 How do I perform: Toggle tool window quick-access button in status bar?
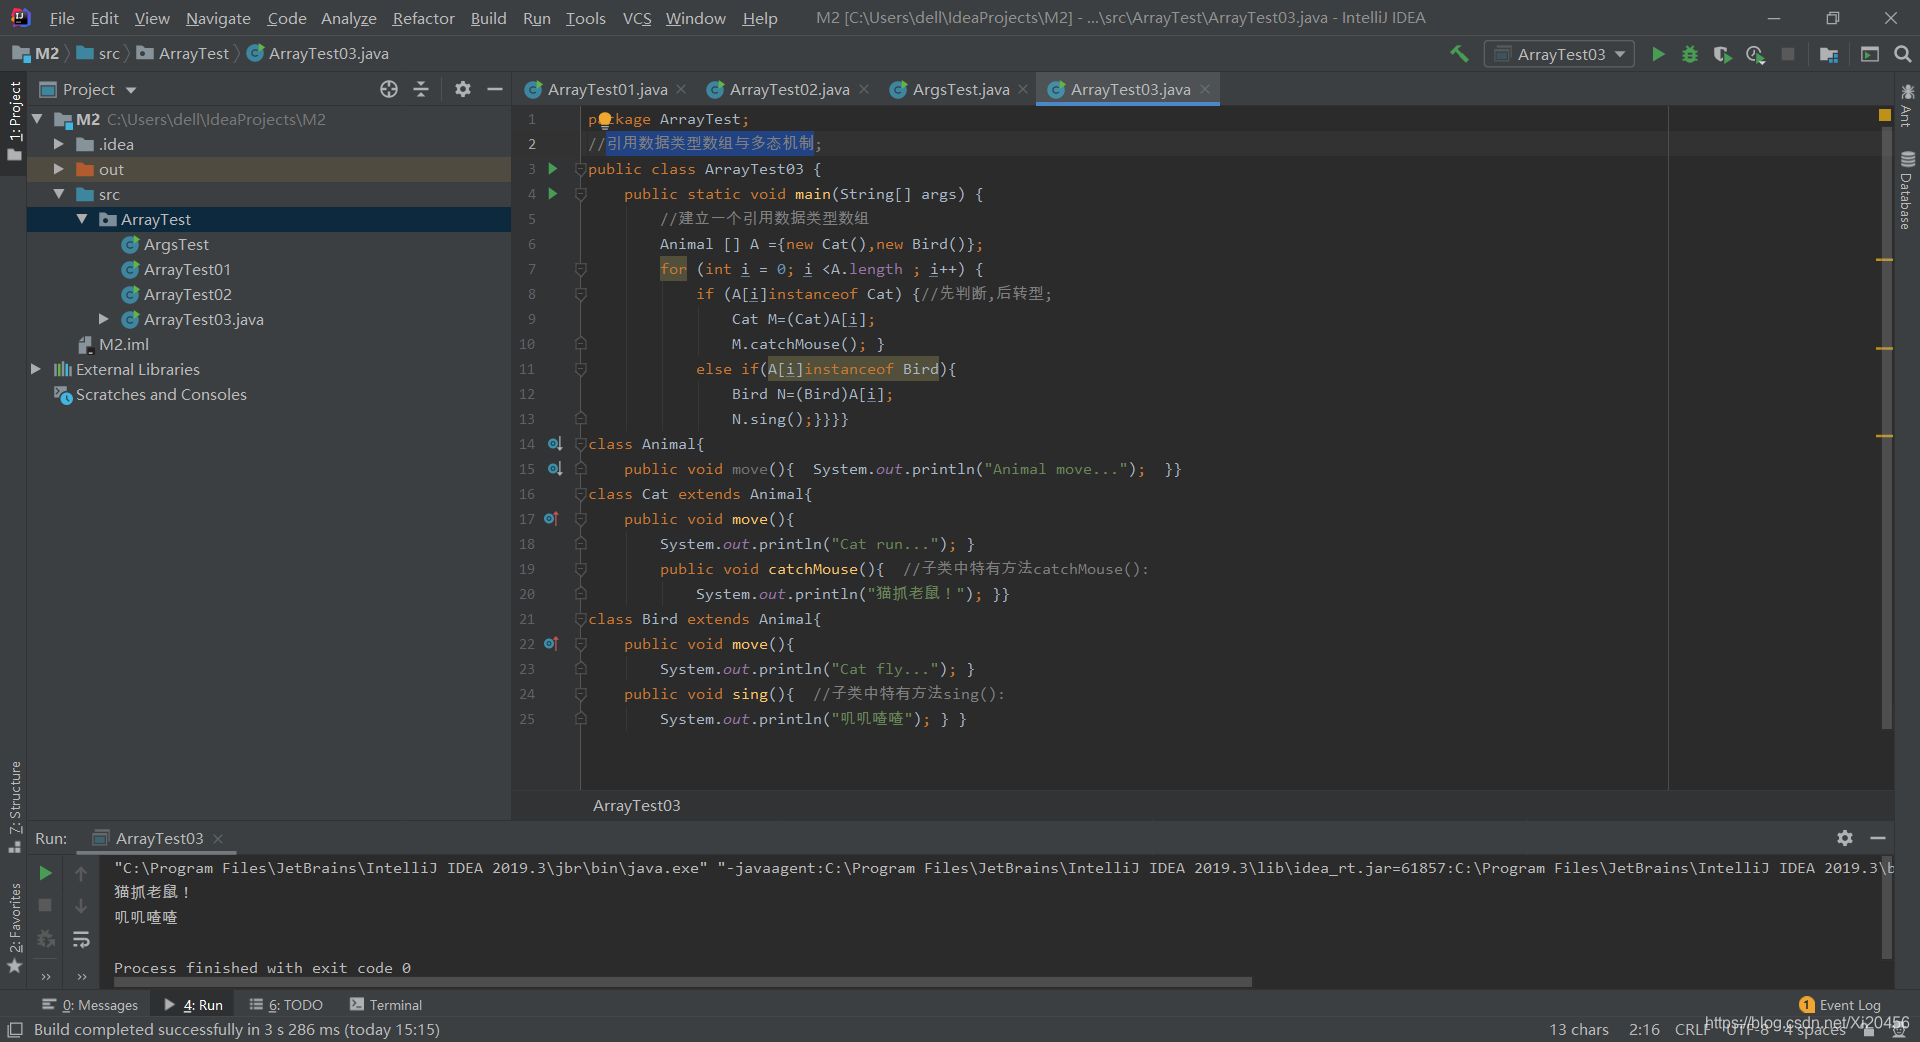tap(14, 1029)
